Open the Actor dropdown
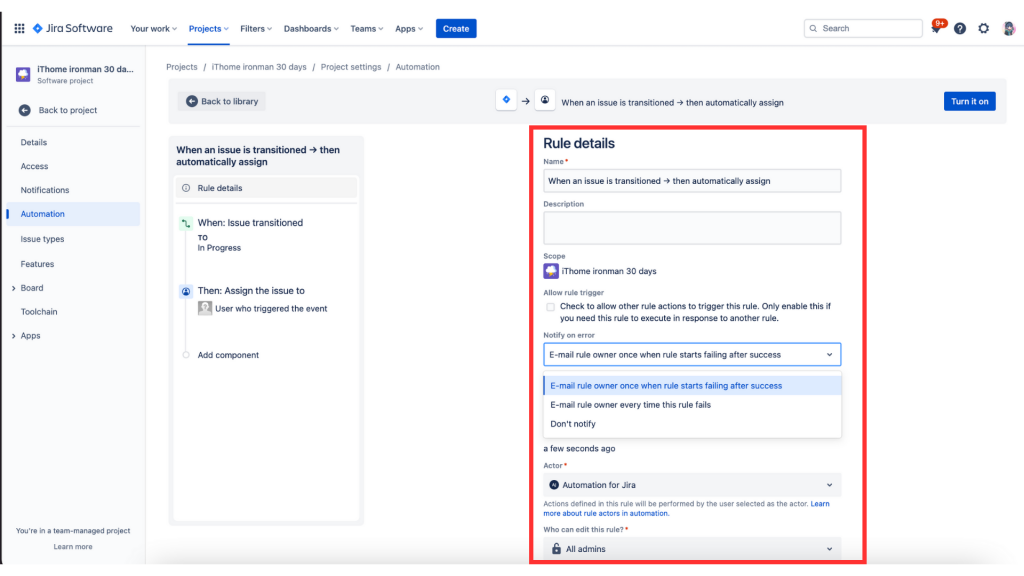The height and width of the screenshot is (576, 1024). (692, 485)
